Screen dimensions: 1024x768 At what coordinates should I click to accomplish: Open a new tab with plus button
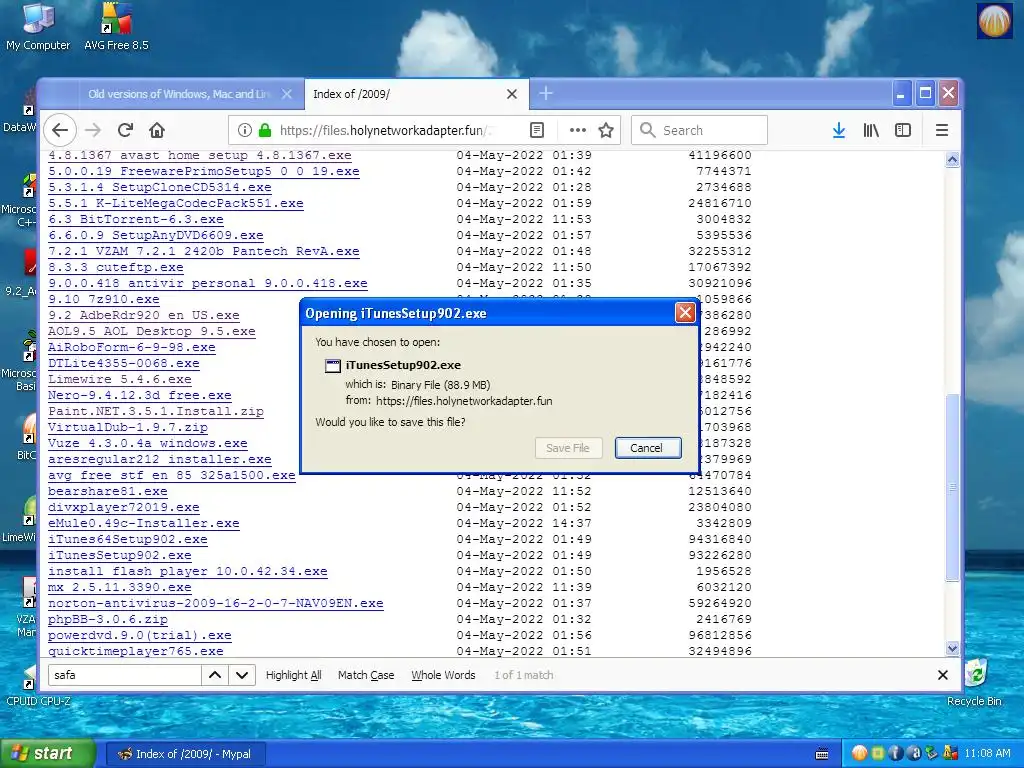coord(546,94)
